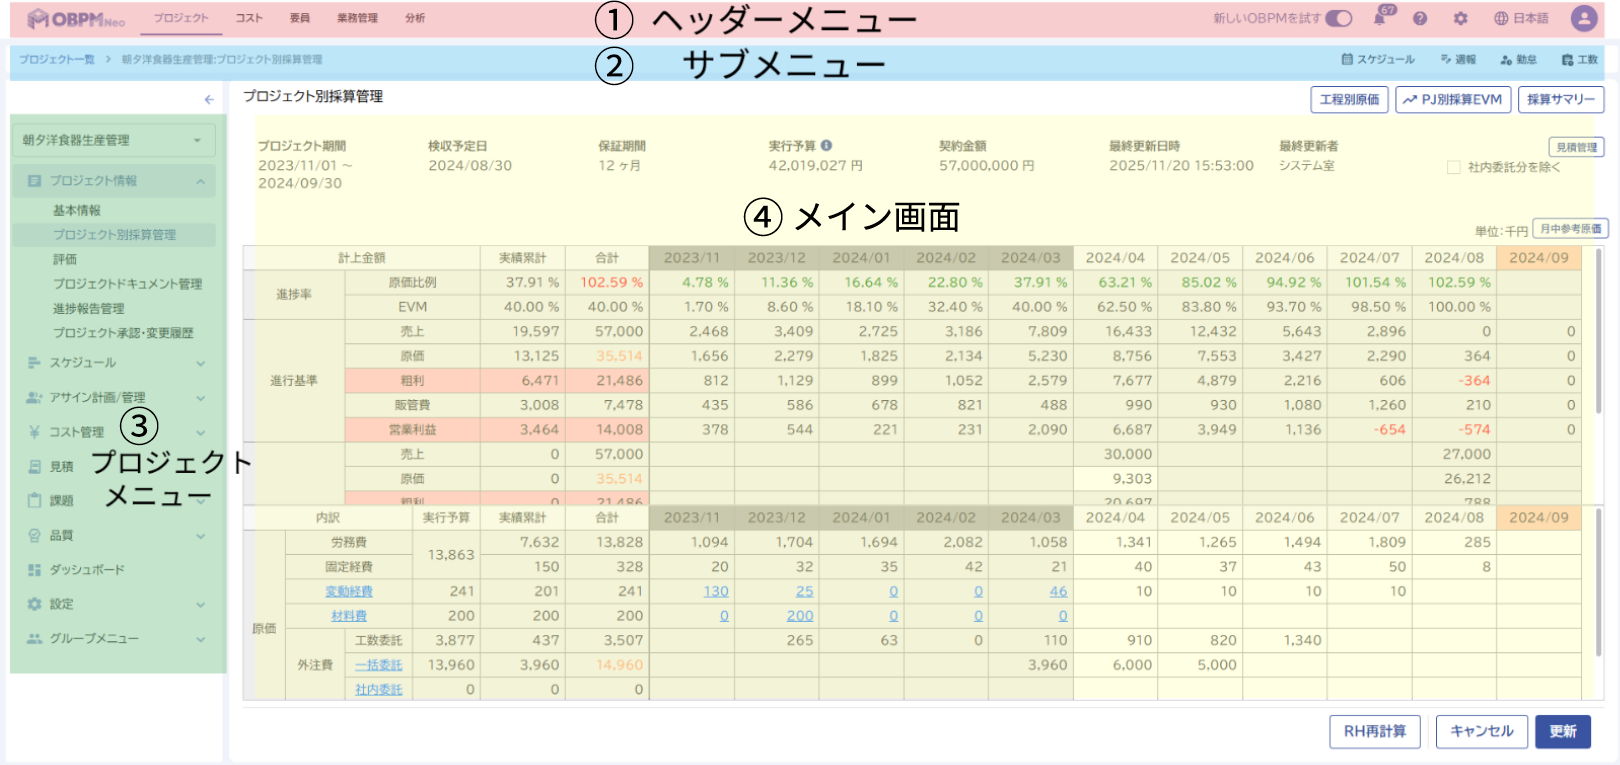Open the 変動経費 row link

click(x=349, y=592)
